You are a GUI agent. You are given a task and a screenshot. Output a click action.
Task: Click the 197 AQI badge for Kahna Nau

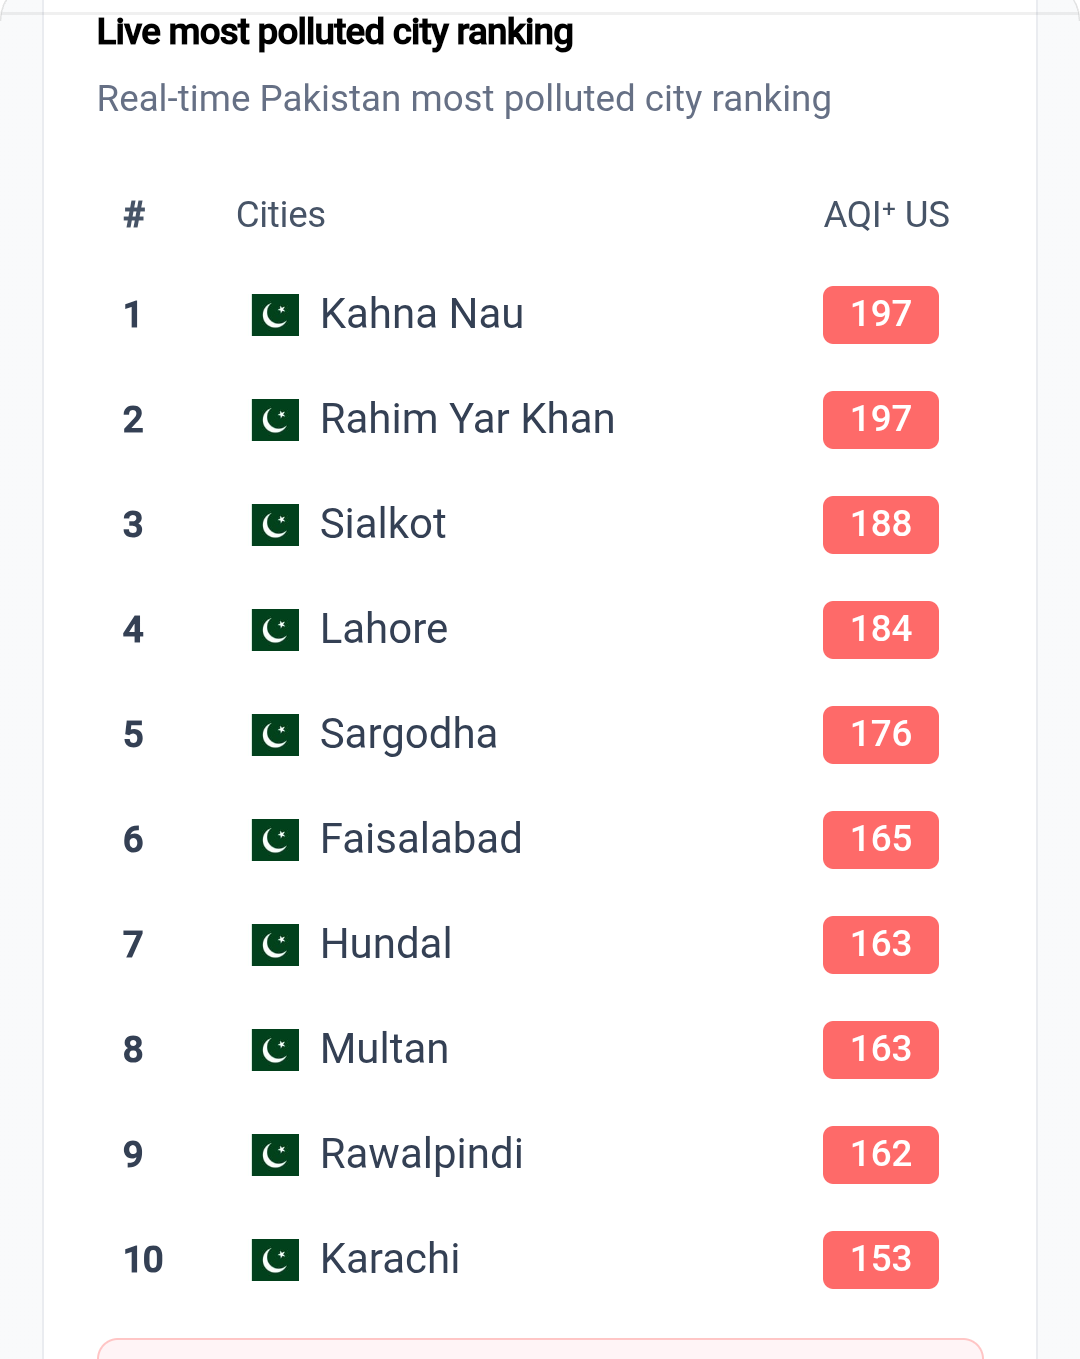[880, 315]
